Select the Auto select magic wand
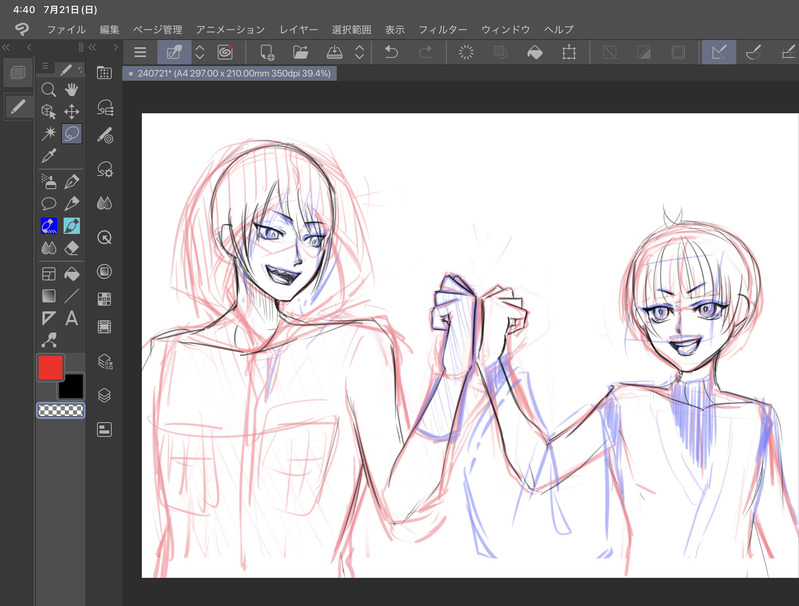 (49, 134)
